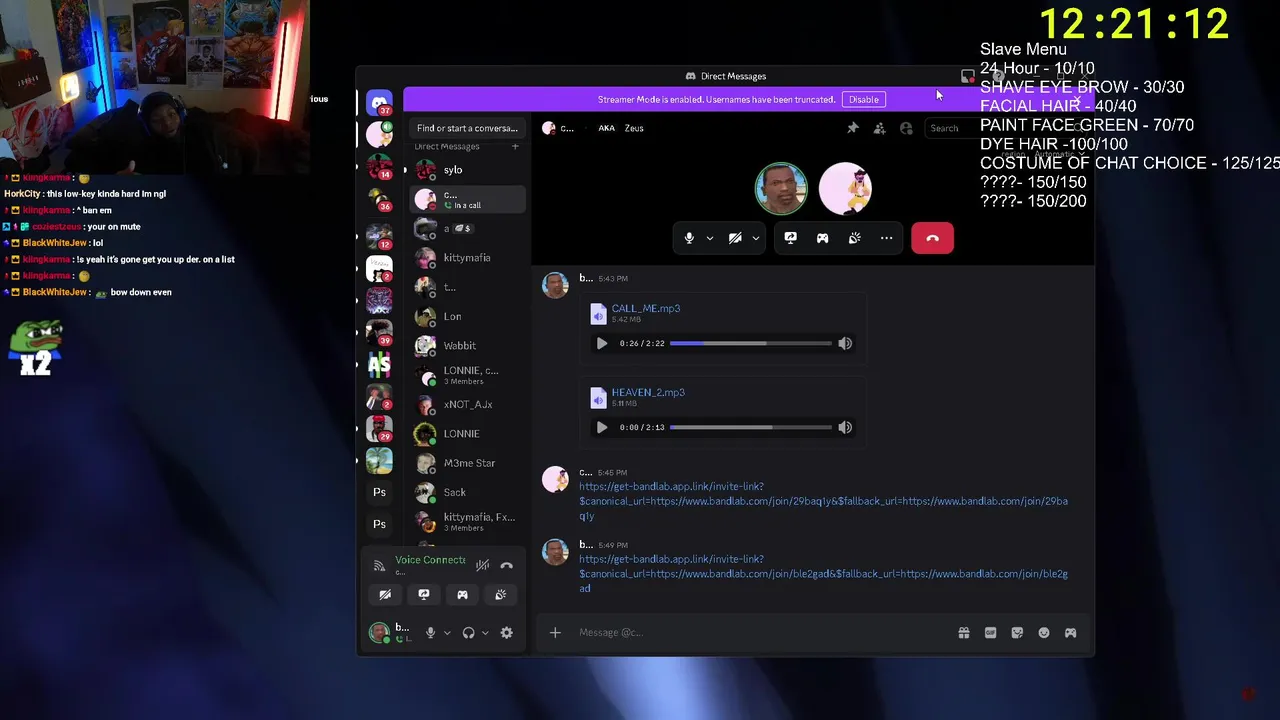Open pinned messages pin icon

pyautogui.click(x=853, y=128)
